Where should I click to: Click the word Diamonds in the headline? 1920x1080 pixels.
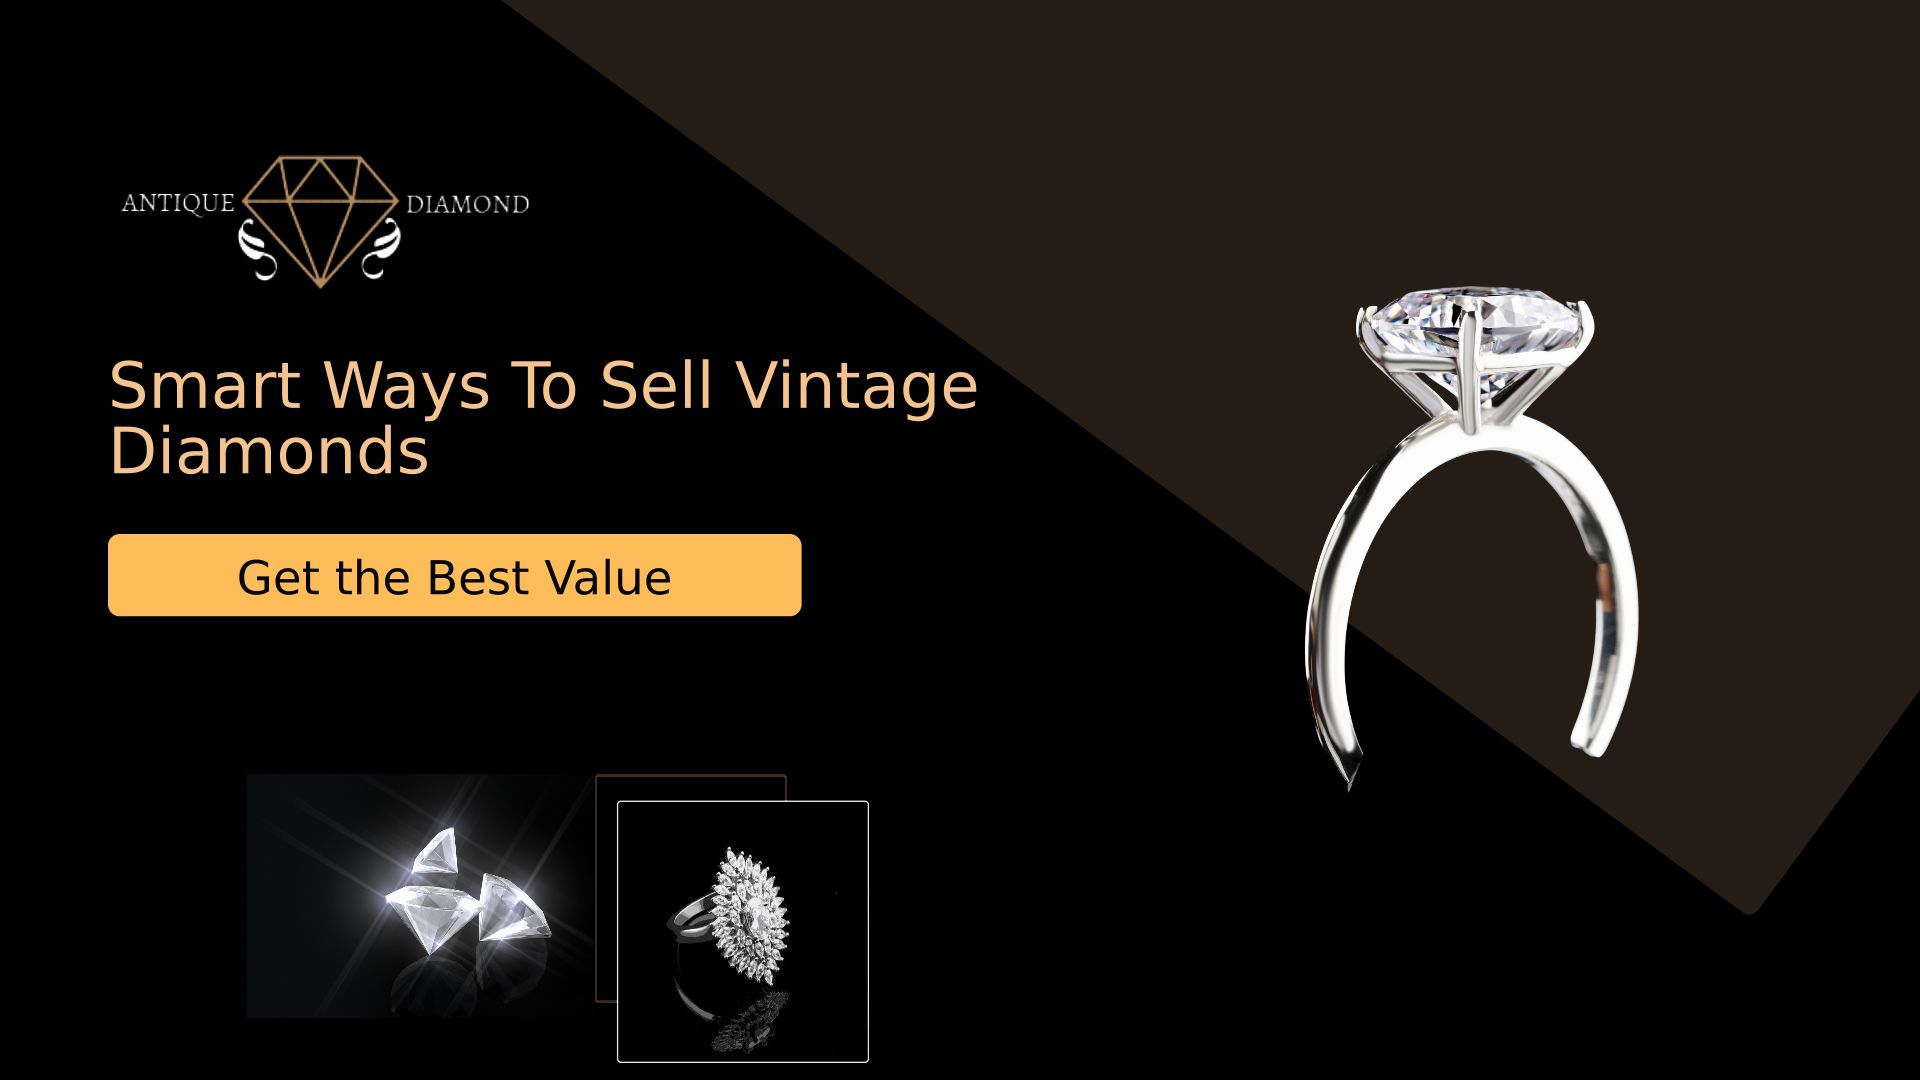point(269,451)
